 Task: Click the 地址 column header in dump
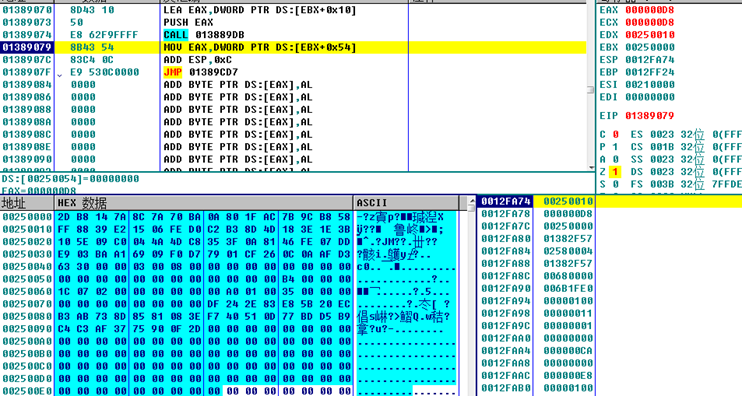(27, 203)
